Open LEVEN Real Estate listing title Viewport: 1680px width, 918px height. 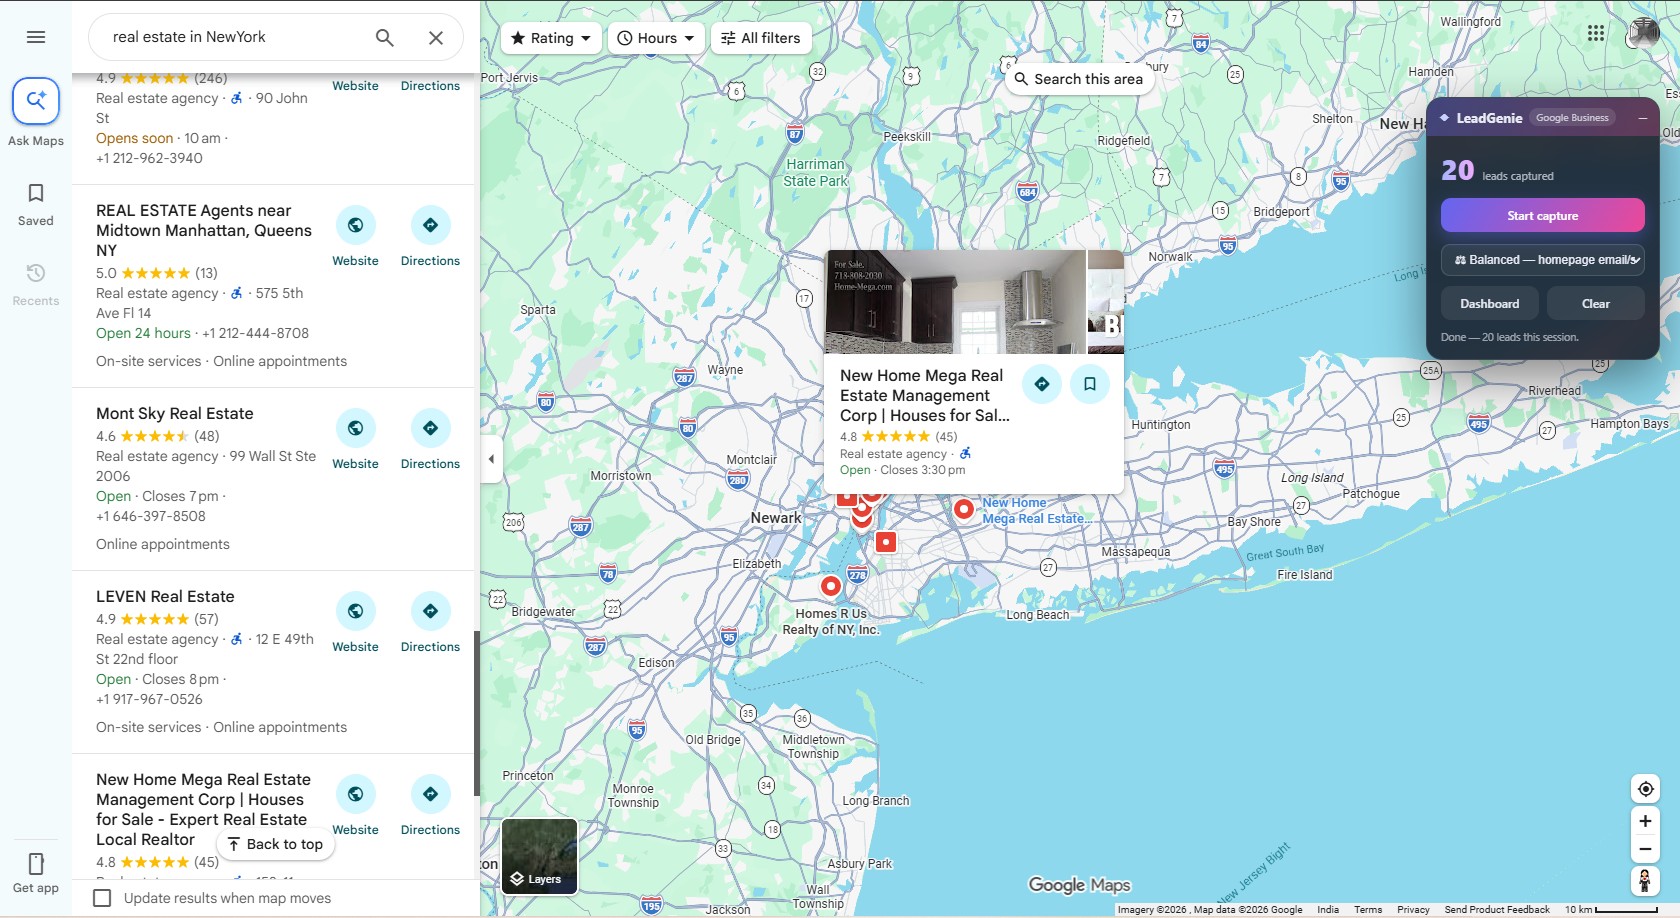coord(165,596)
